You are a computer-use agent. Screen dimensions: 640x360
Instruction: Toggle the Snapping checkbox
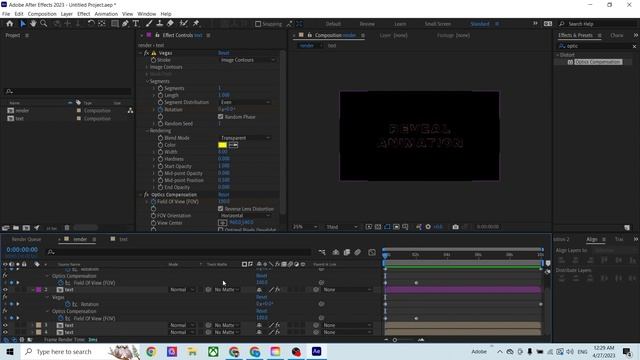click(x=258, y=24)
